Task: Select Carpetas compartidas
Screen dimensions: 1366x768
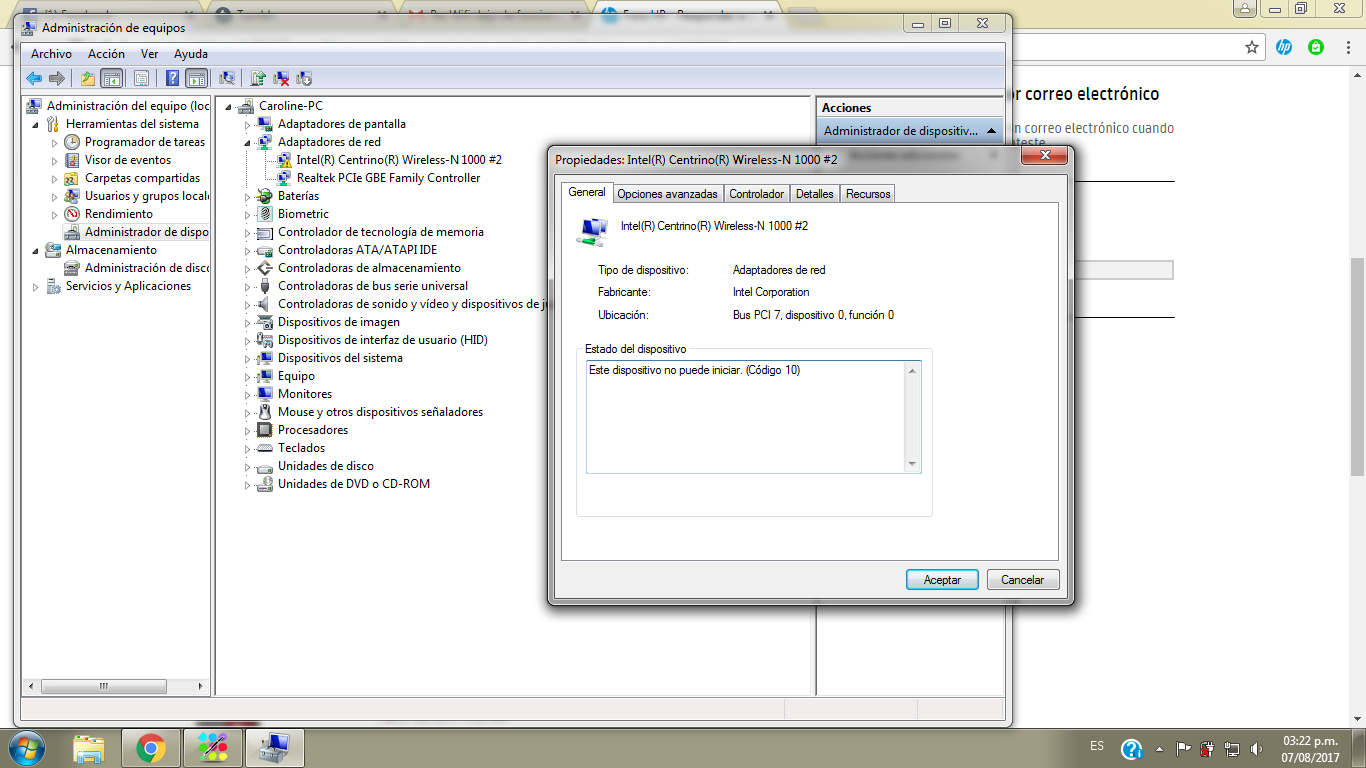Action: [x=142, y=178]
